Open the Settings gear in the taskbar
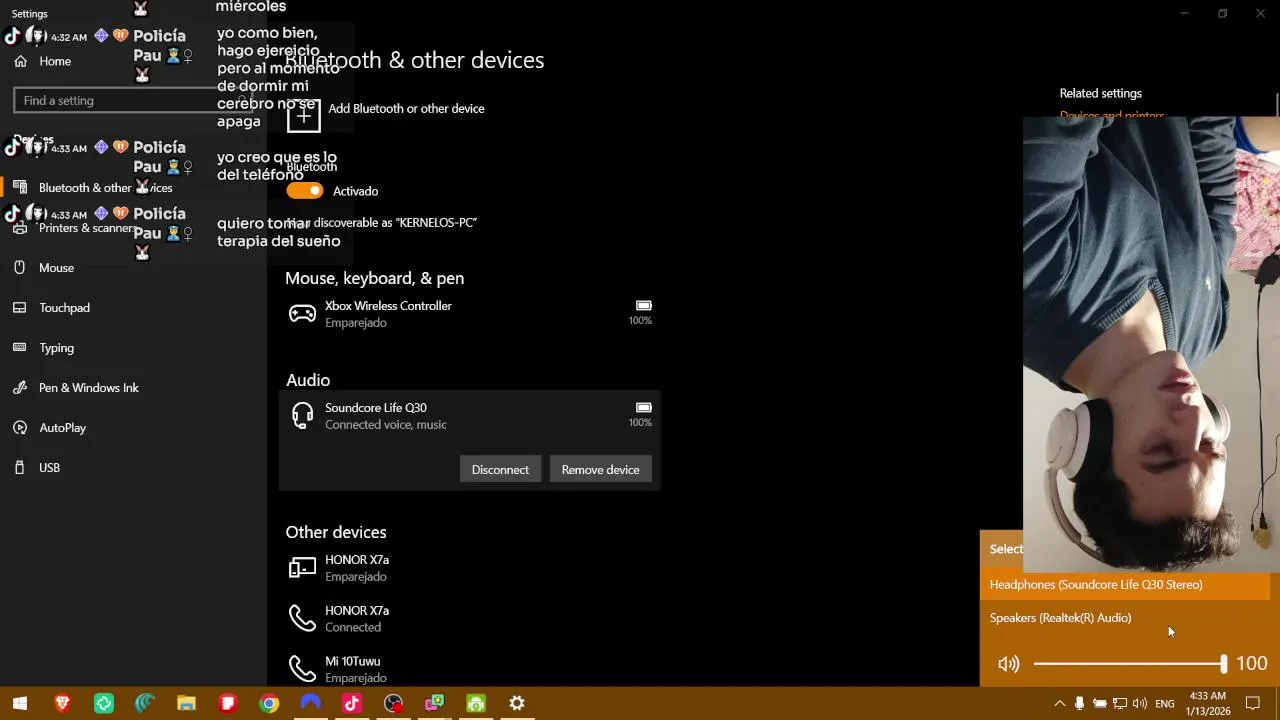This screenshot has height=720, width=1280. tap(517, 703)
